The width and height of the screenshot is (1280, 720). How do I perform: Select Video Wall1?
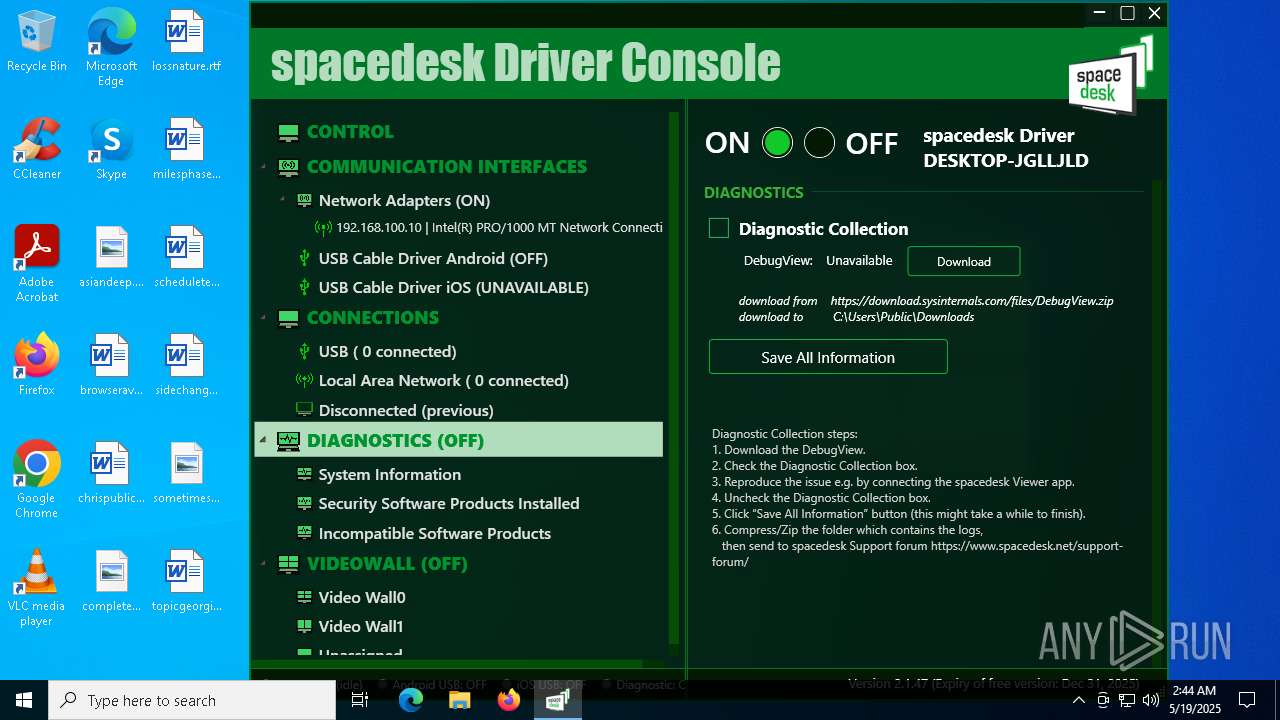[361, 627]
